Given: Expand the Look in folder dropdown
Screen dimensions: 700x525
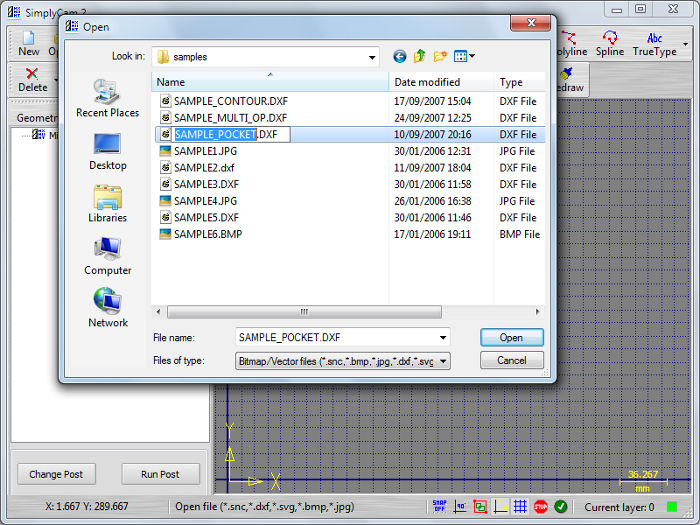Looking at the screenshot, I should (x=371, y=57).
